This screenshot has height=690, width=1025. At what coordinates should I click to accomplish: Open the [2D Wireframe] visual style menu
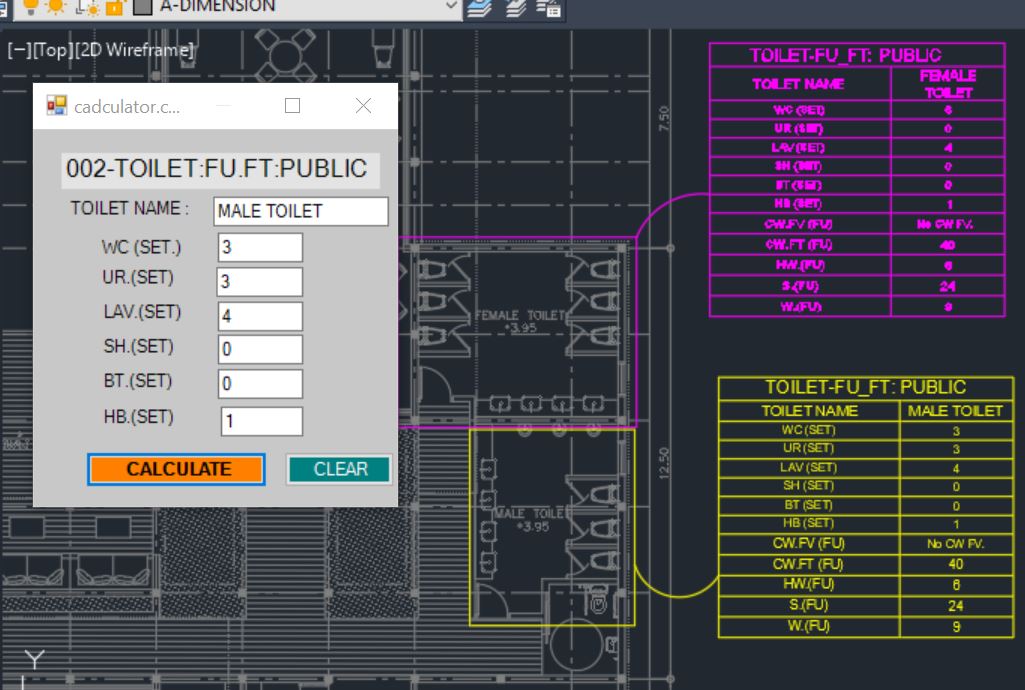(134, 50)
